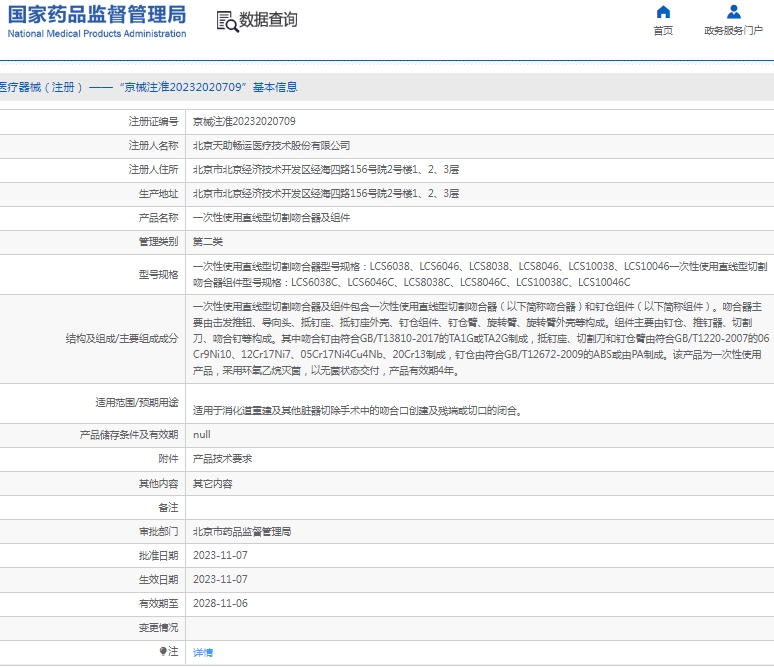Click the 首页 text label

[x=663, y=31]
